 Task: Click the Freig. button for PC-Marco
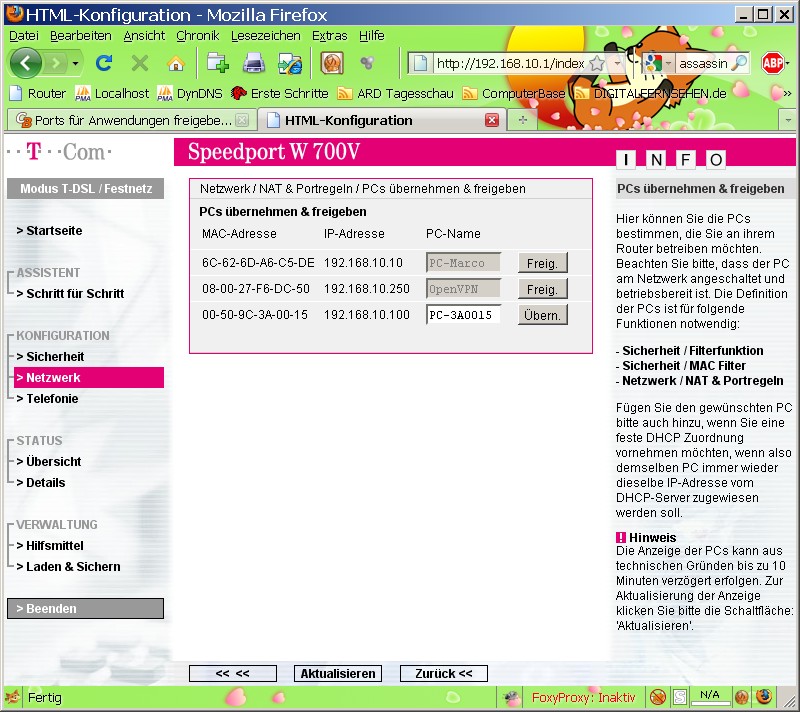coord(542,263)
